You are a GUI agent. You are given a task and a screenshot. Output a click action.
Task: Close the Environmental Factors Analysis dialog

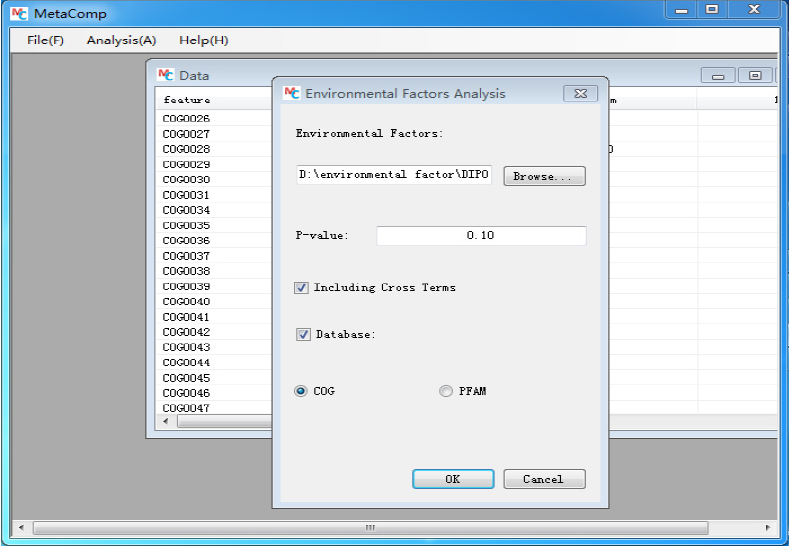pos(580,93)
